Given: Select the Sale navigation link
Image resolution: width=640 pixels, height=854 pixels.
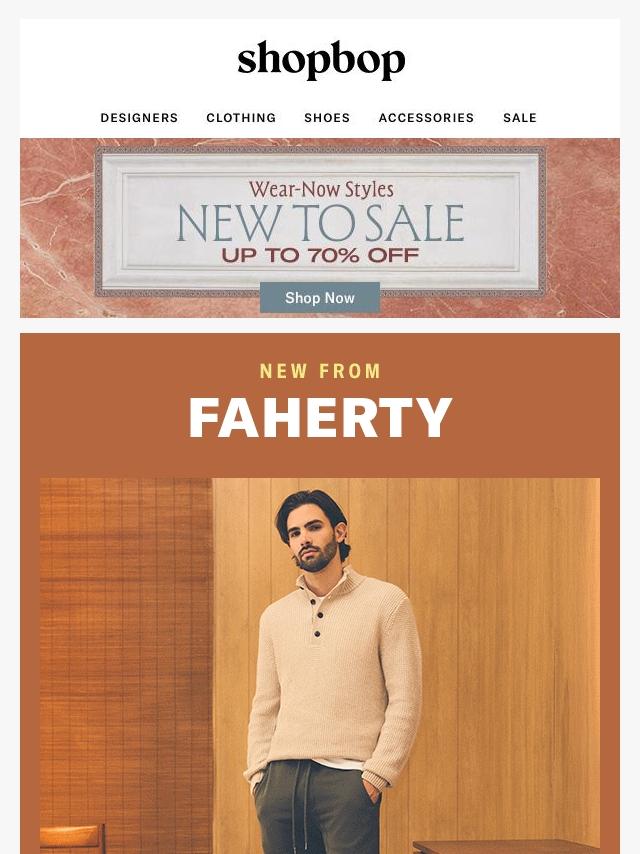Looking at the screenshot, I should click(x=520, y=118).
